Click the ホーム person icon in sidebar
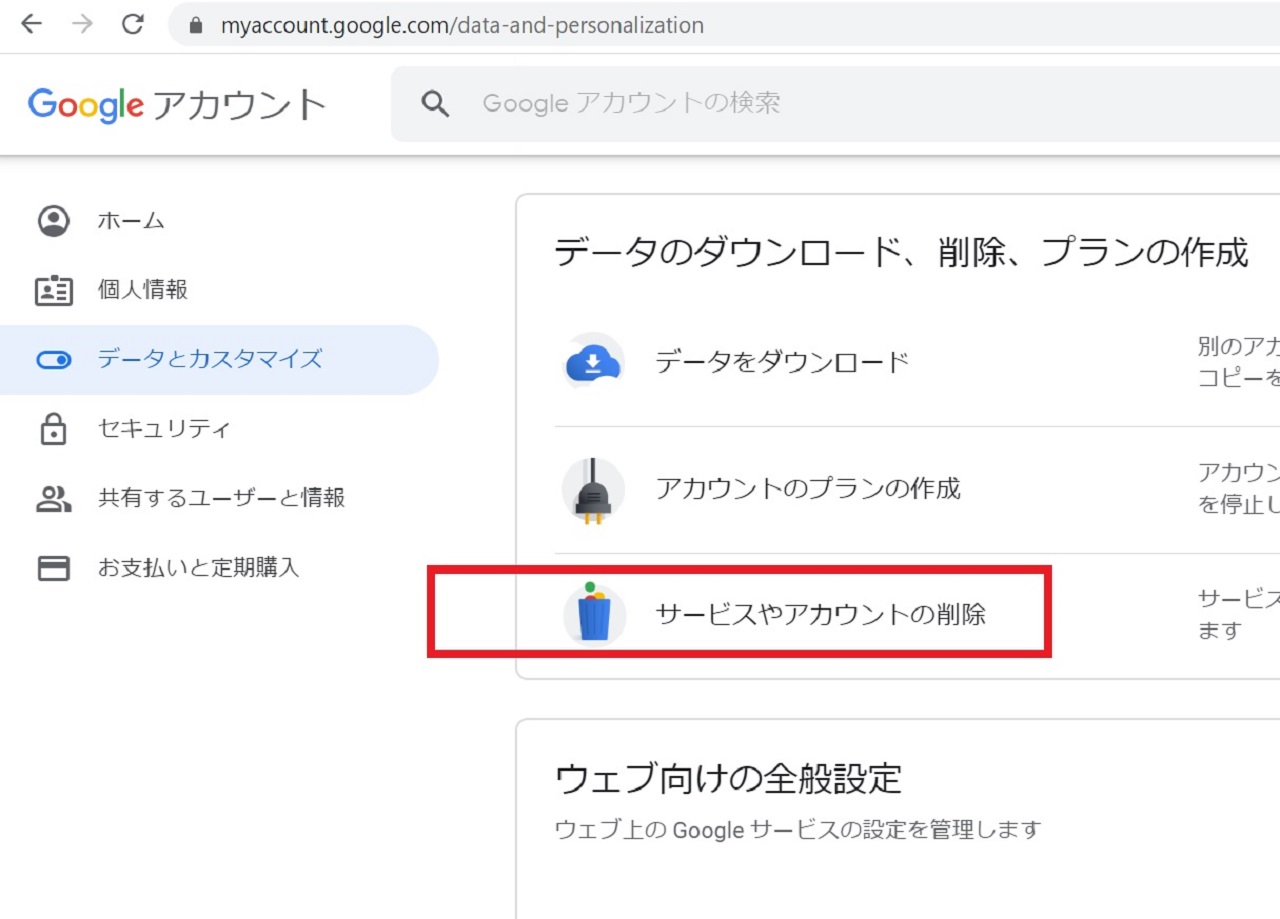 click(x=53, y=221)
